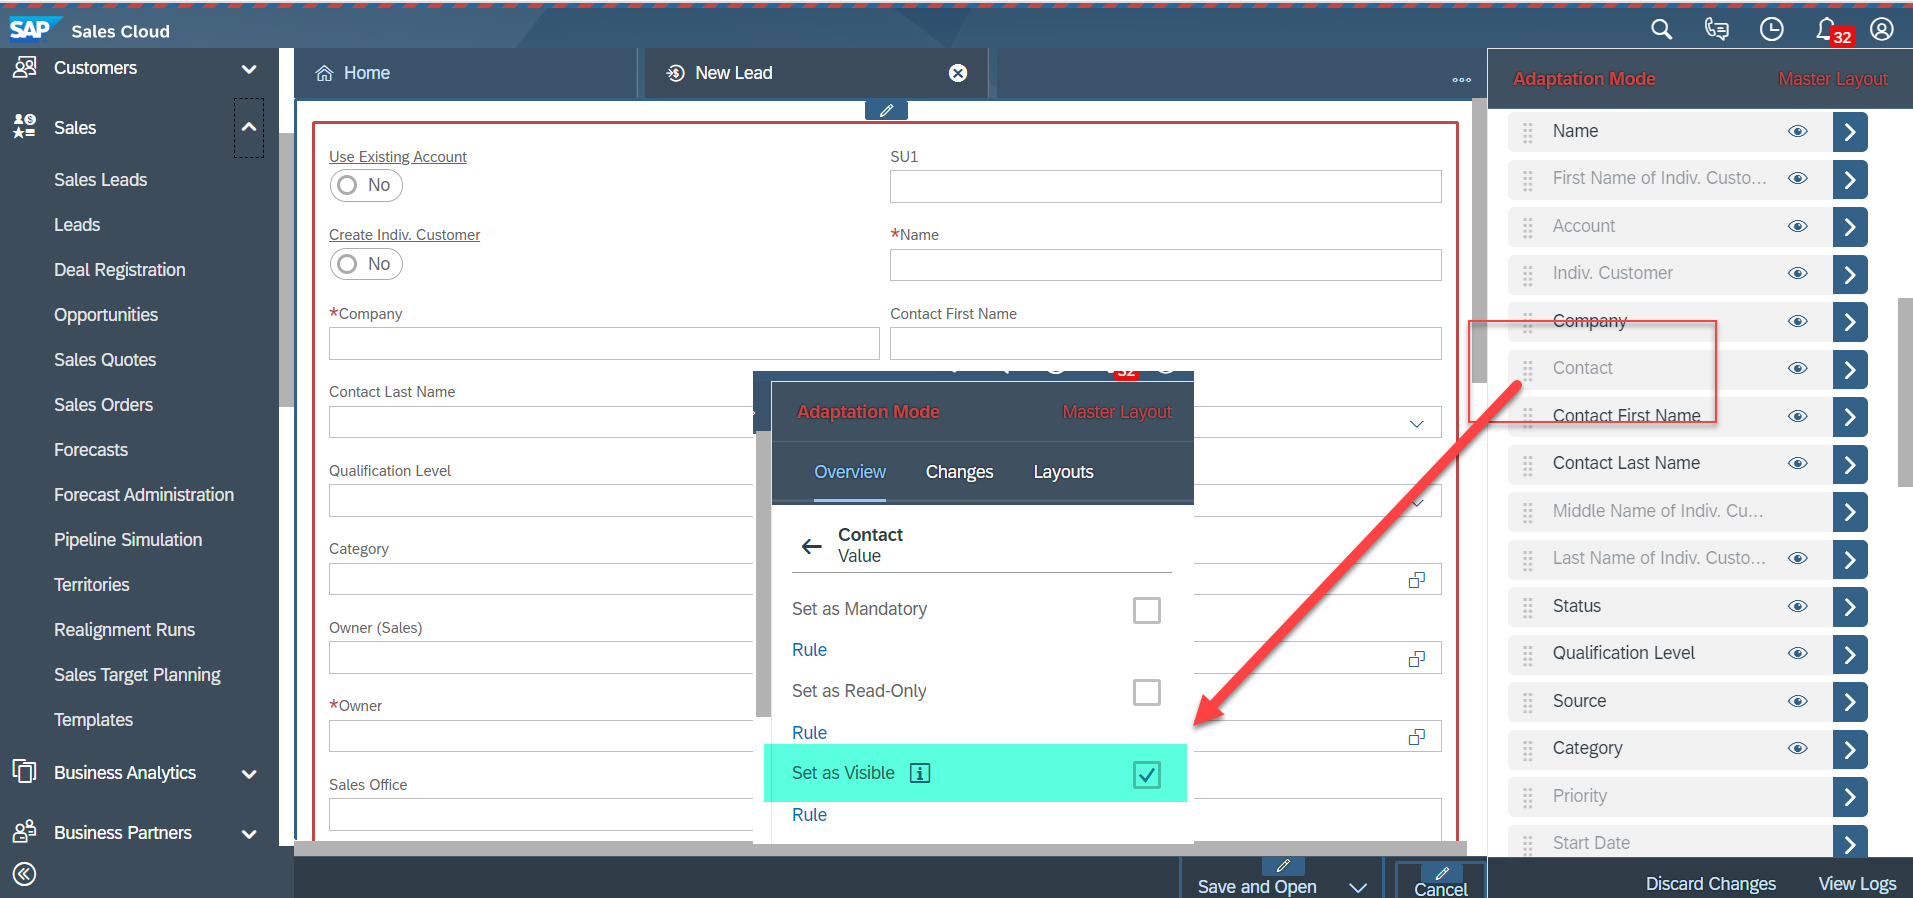Check the Set as Mandatory checkbox
Screen dimensions: 1913x898
[1147, 610]
